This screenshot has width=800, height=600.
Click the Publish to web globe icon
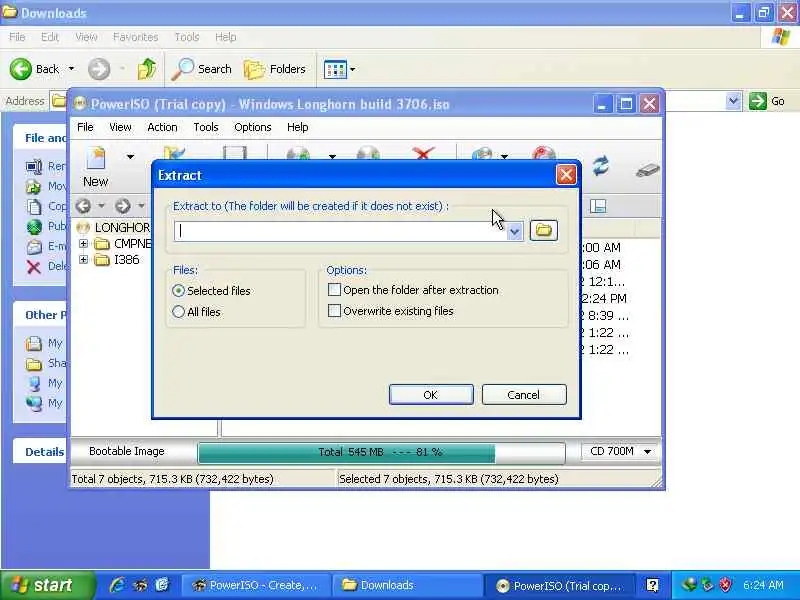tap(34, 227)
